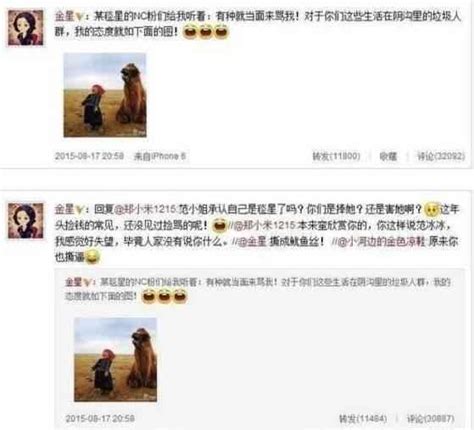Open the @郑小米1215 mention after 回复

tap(145, 210)
